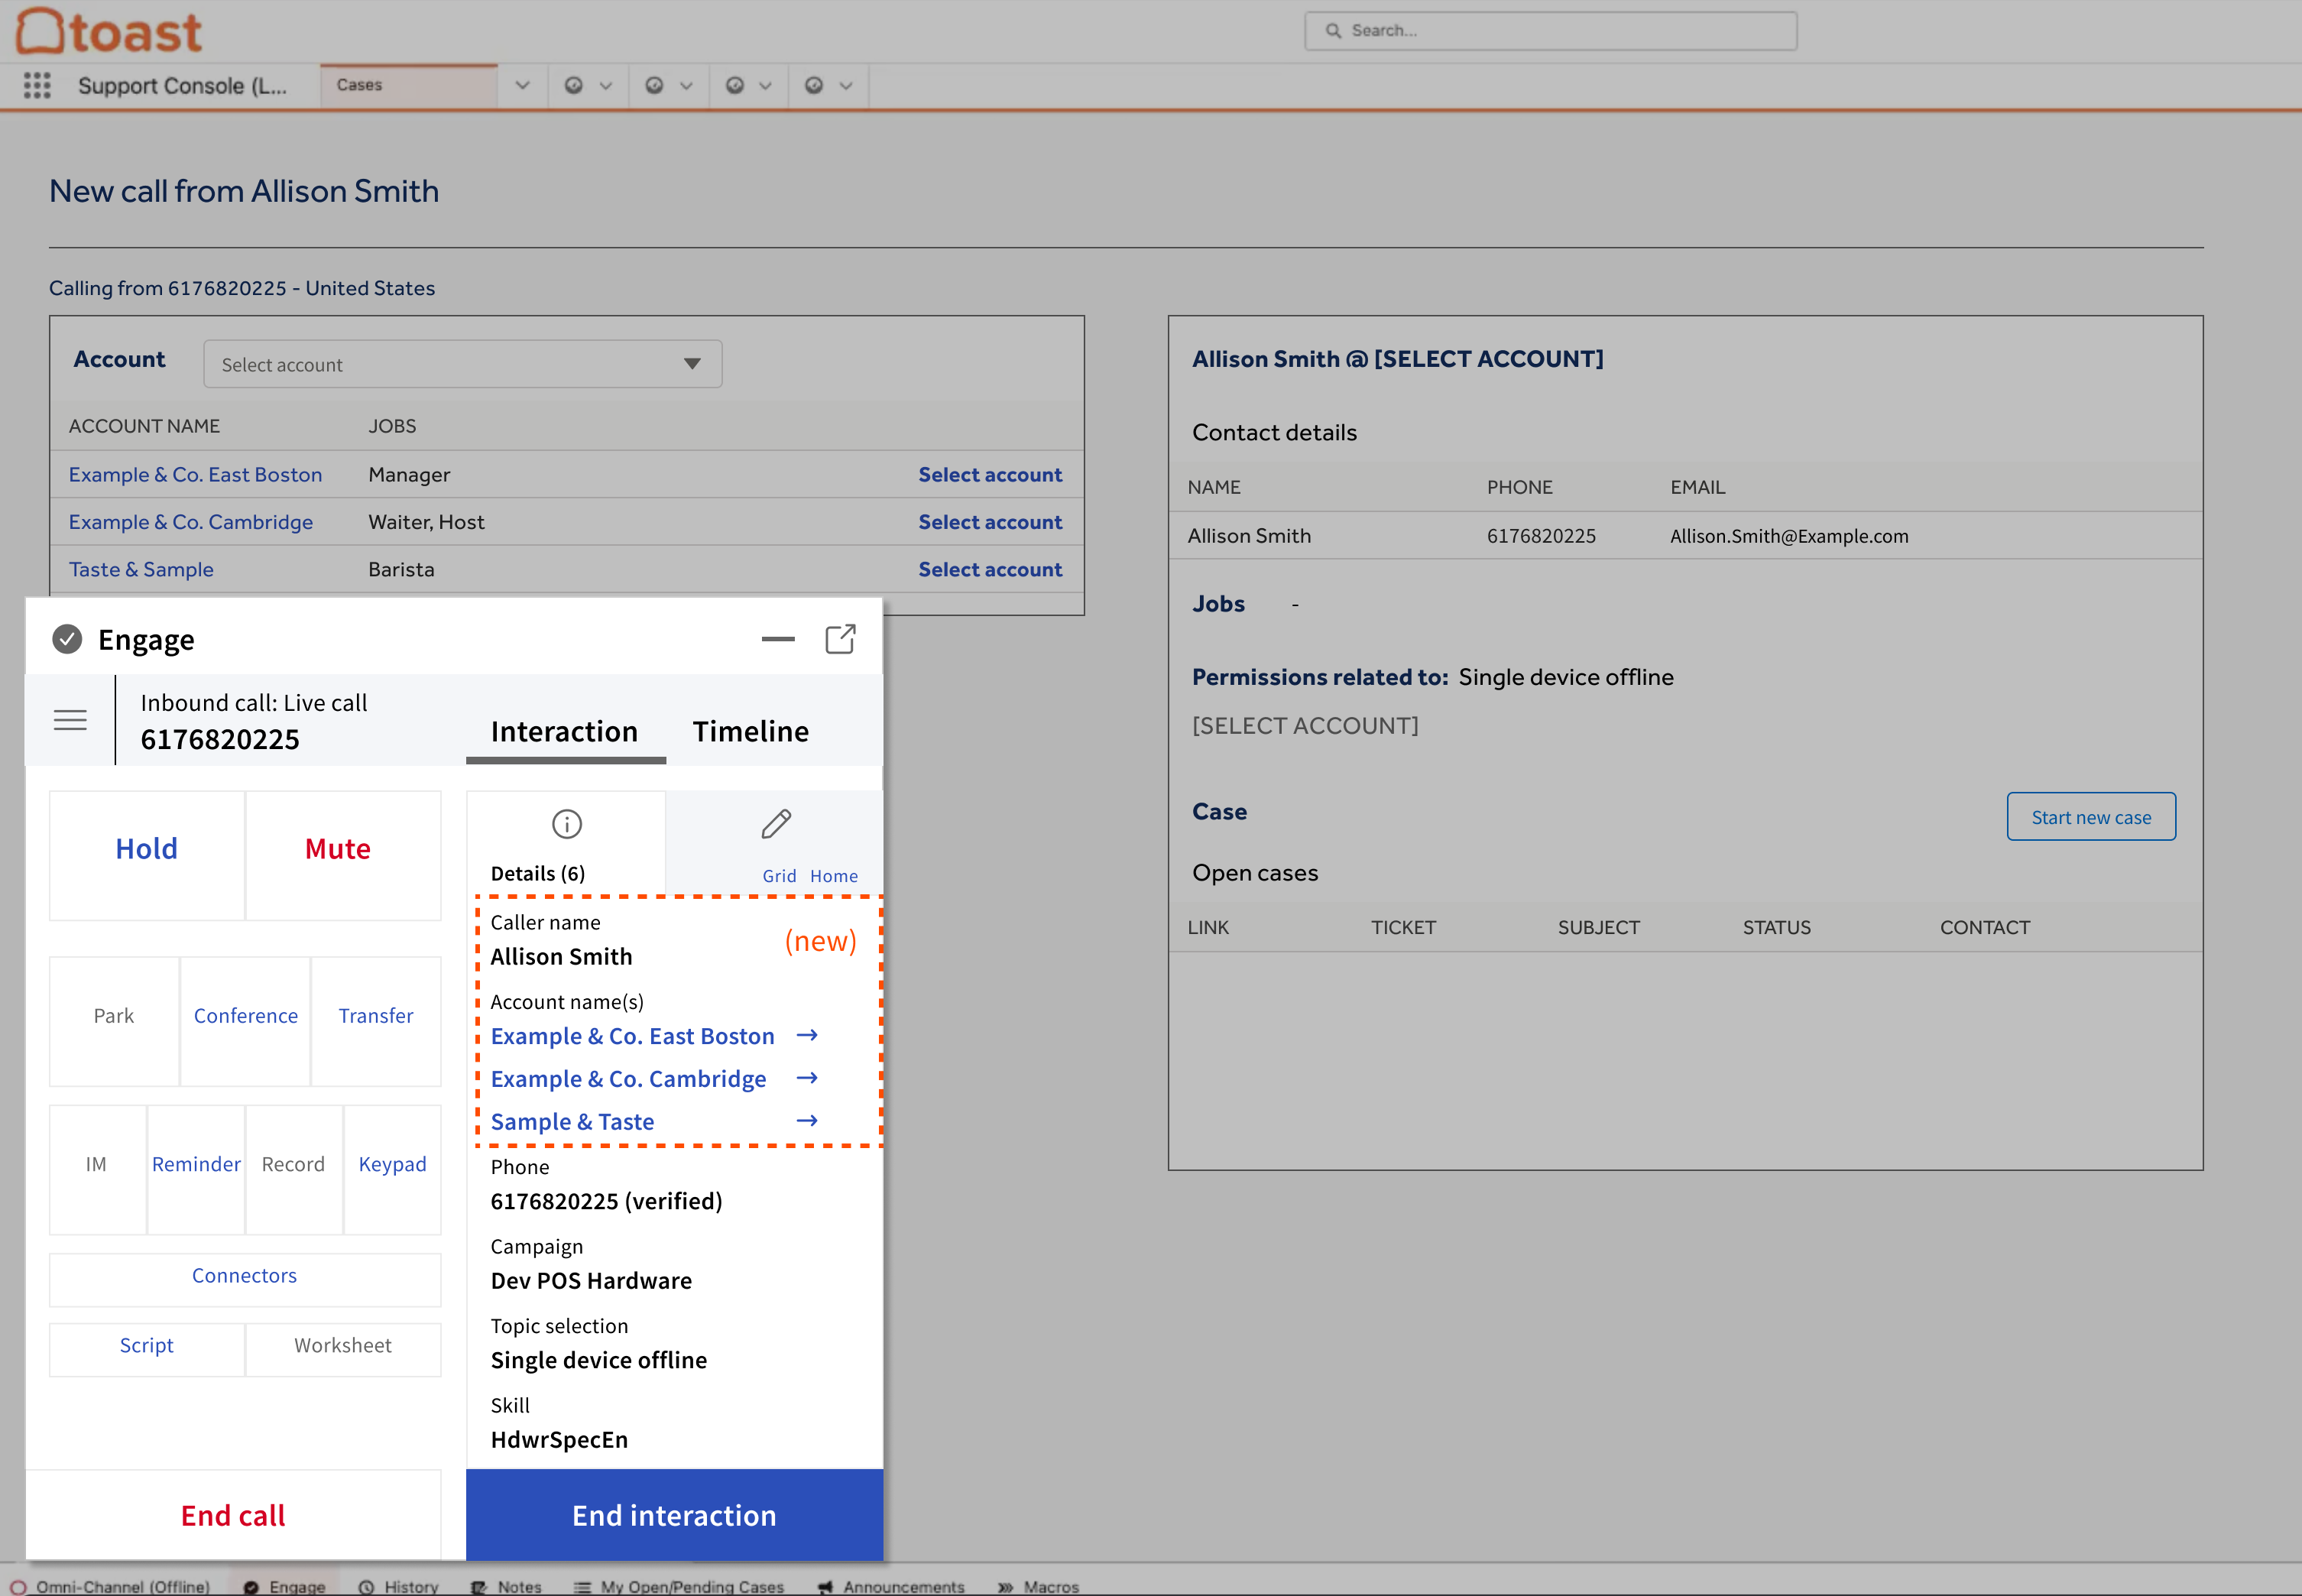Open the Engage hamburger menu

70,720
